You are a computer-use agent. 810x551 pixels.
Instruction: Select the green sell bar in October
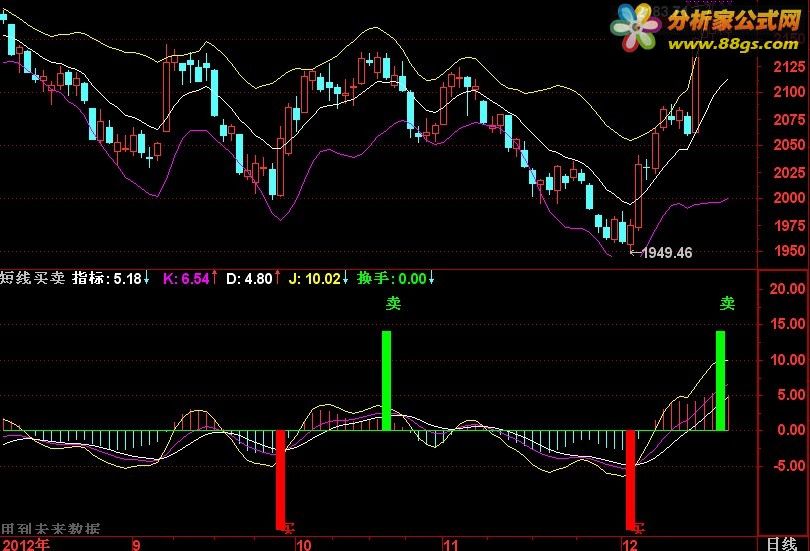[386, 381]
